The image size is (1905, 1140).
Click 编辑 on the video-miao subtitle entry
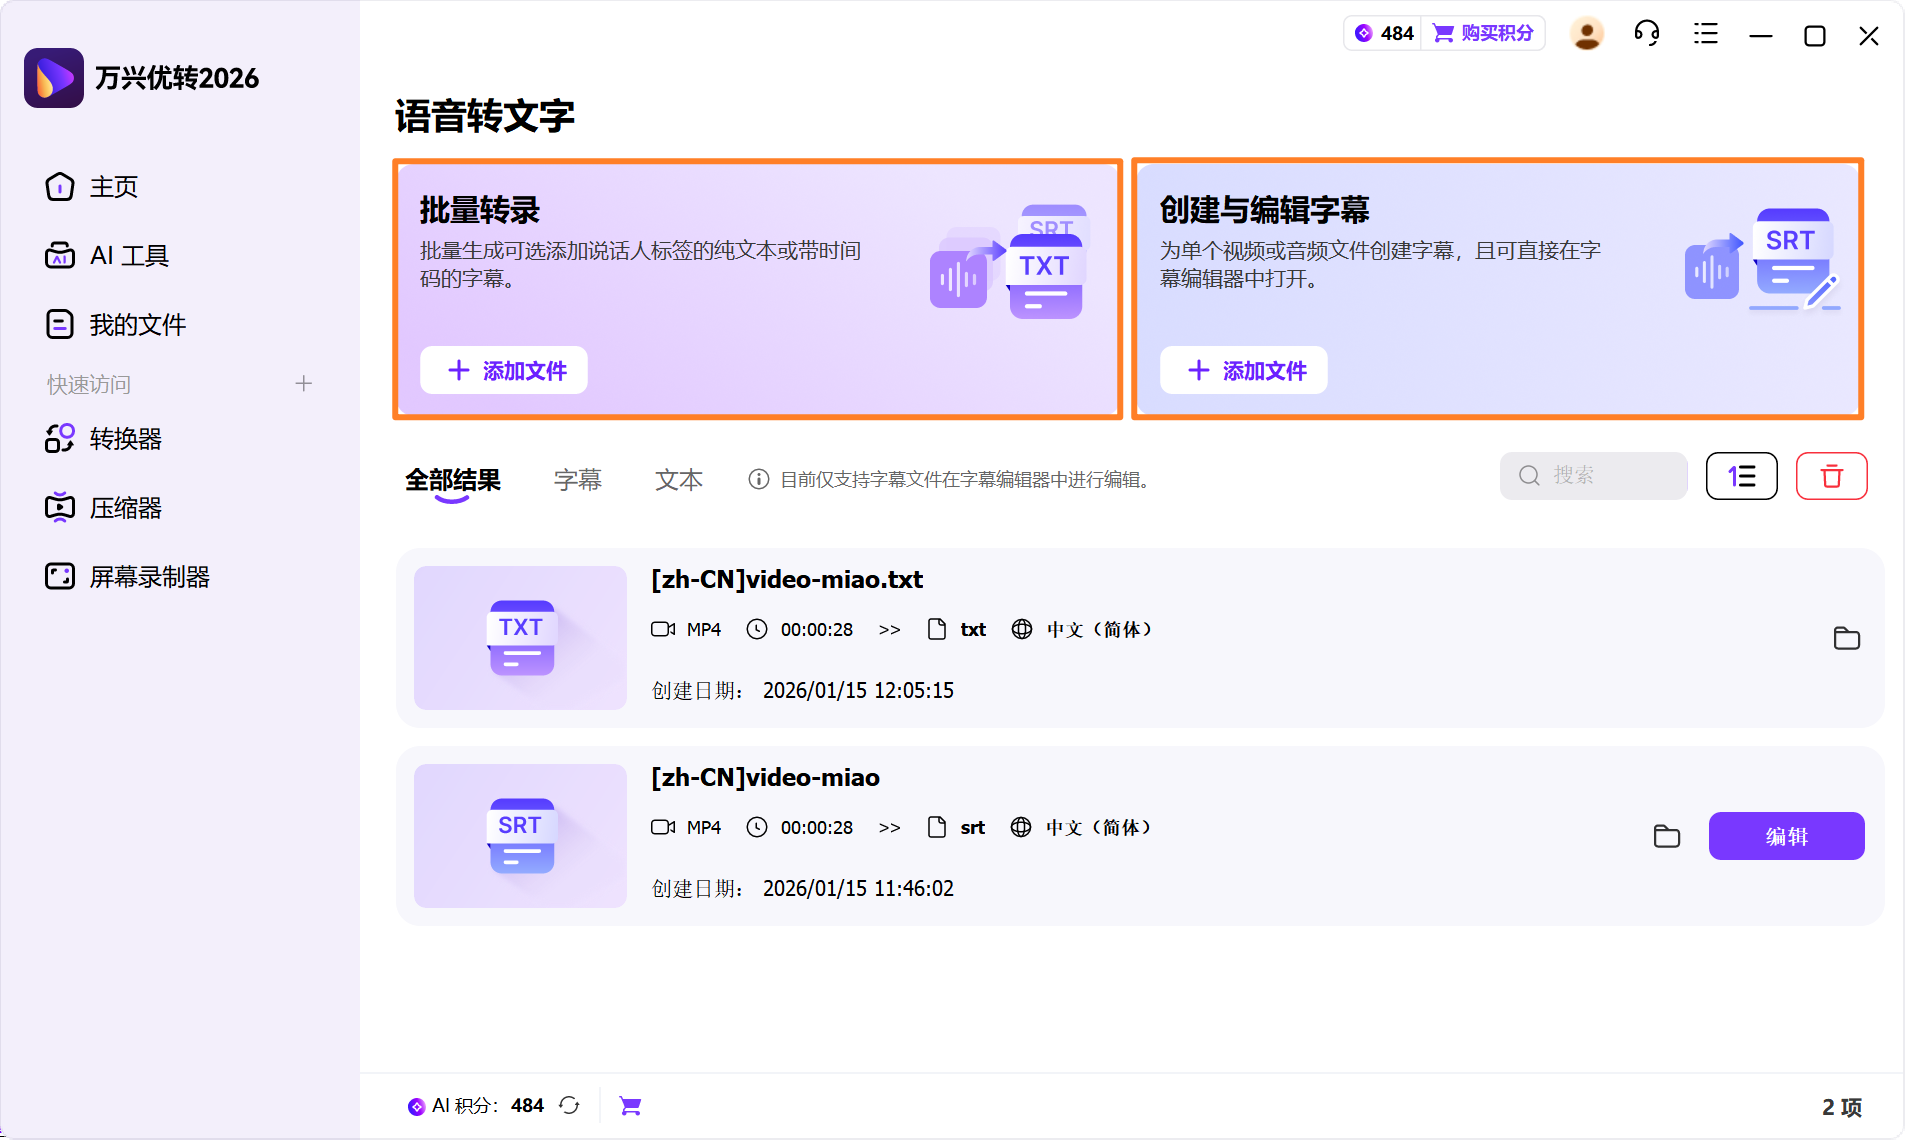click(1786, 836)
